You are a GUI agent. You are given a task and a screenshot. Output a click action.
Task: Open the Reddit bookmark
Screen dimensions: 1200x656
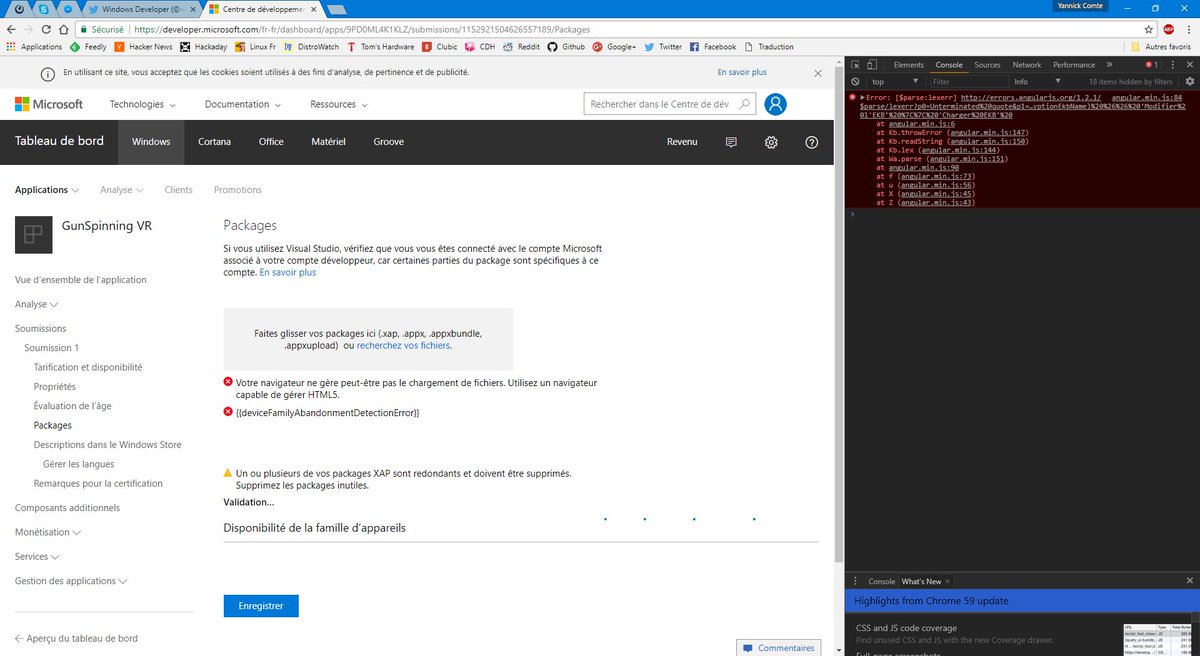click(521, 46)
